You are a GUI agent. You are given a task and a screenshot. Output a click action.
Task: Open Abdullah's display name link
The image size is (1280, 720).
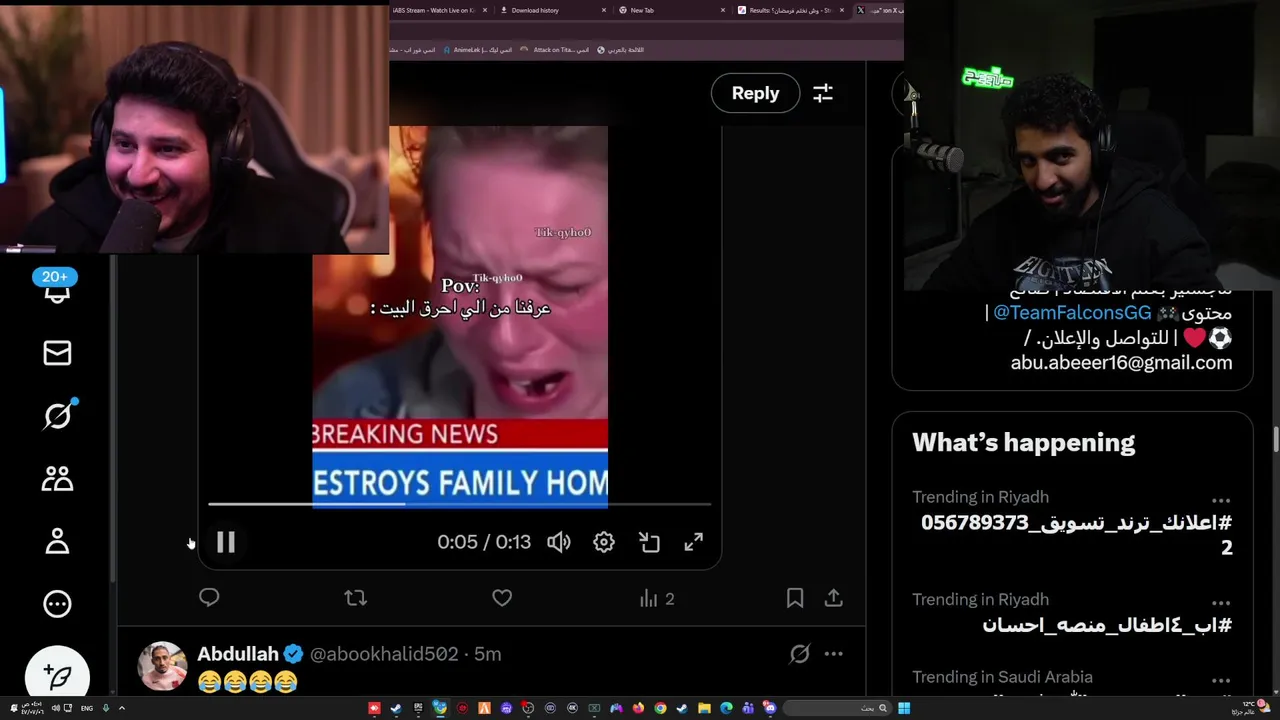click(x=238, y=654)
